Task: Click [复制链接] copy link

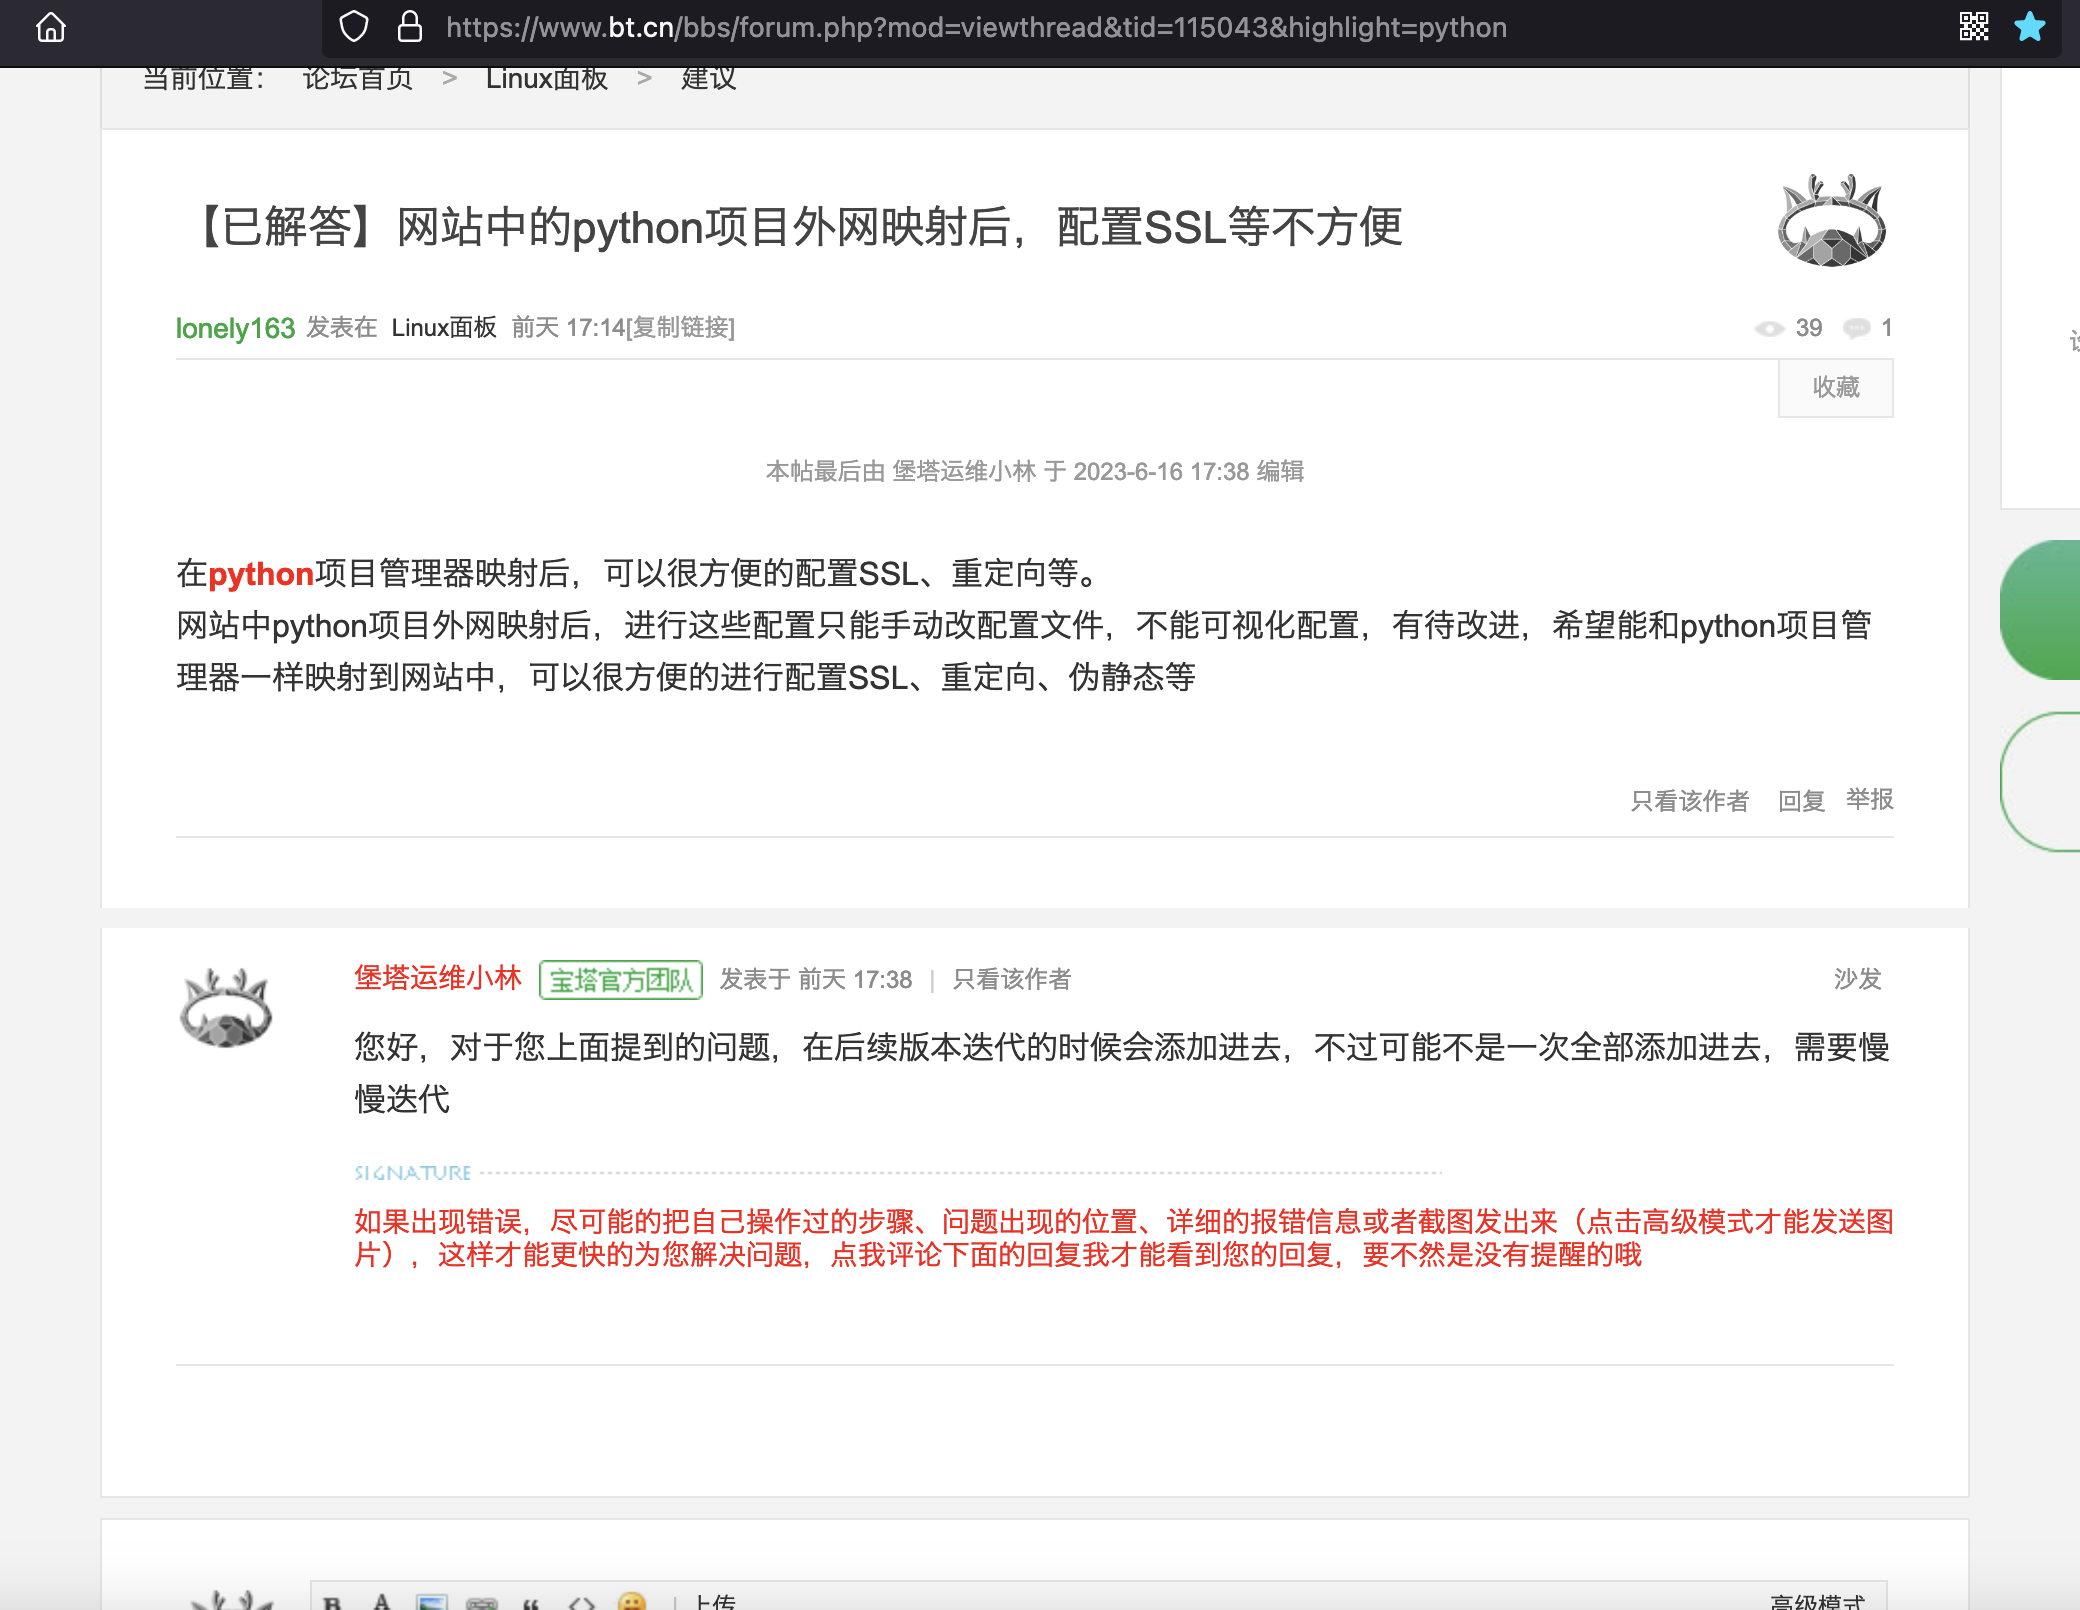Action: point(680,328)
